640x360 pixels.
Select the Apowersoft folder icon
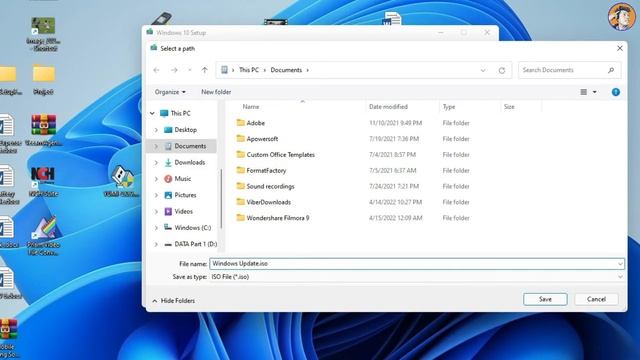(240, 138)
